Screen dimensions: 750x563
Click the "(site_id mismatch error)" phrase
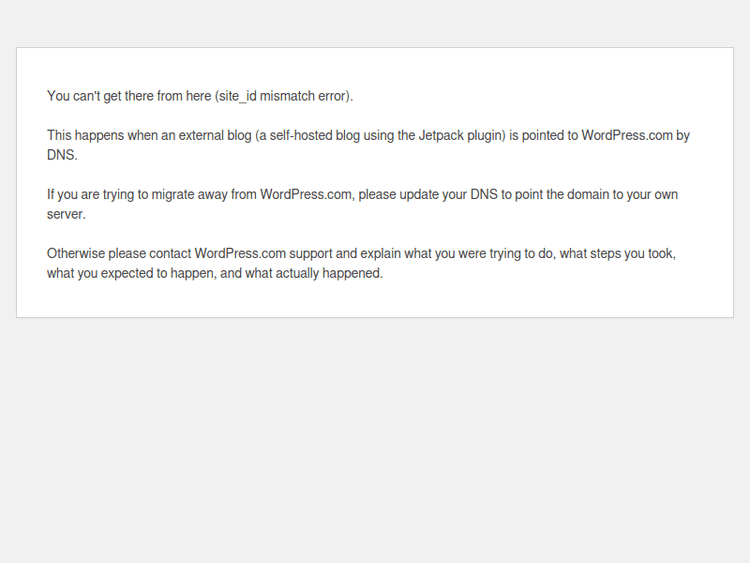point(283,96)
